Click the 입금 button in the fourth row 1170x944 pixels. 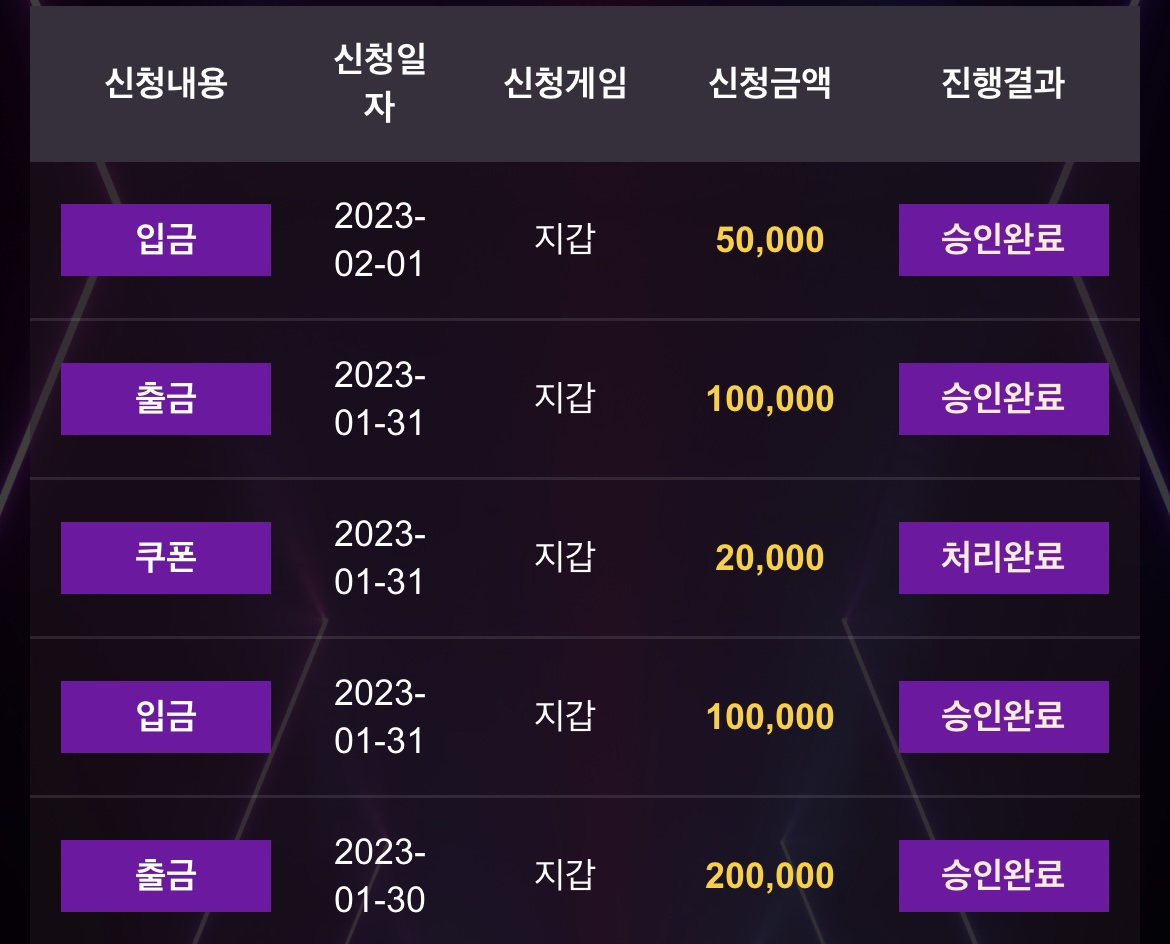[166, 716]
